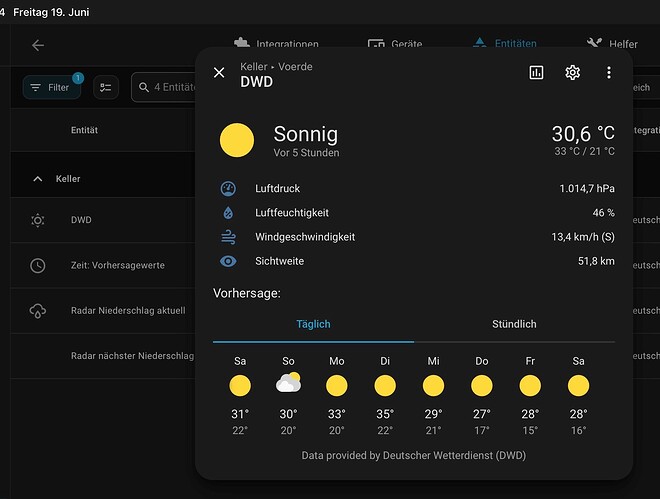Open the Entitäten tab
This screenshot has width=660, height=499.
click(x=505, y=43)
